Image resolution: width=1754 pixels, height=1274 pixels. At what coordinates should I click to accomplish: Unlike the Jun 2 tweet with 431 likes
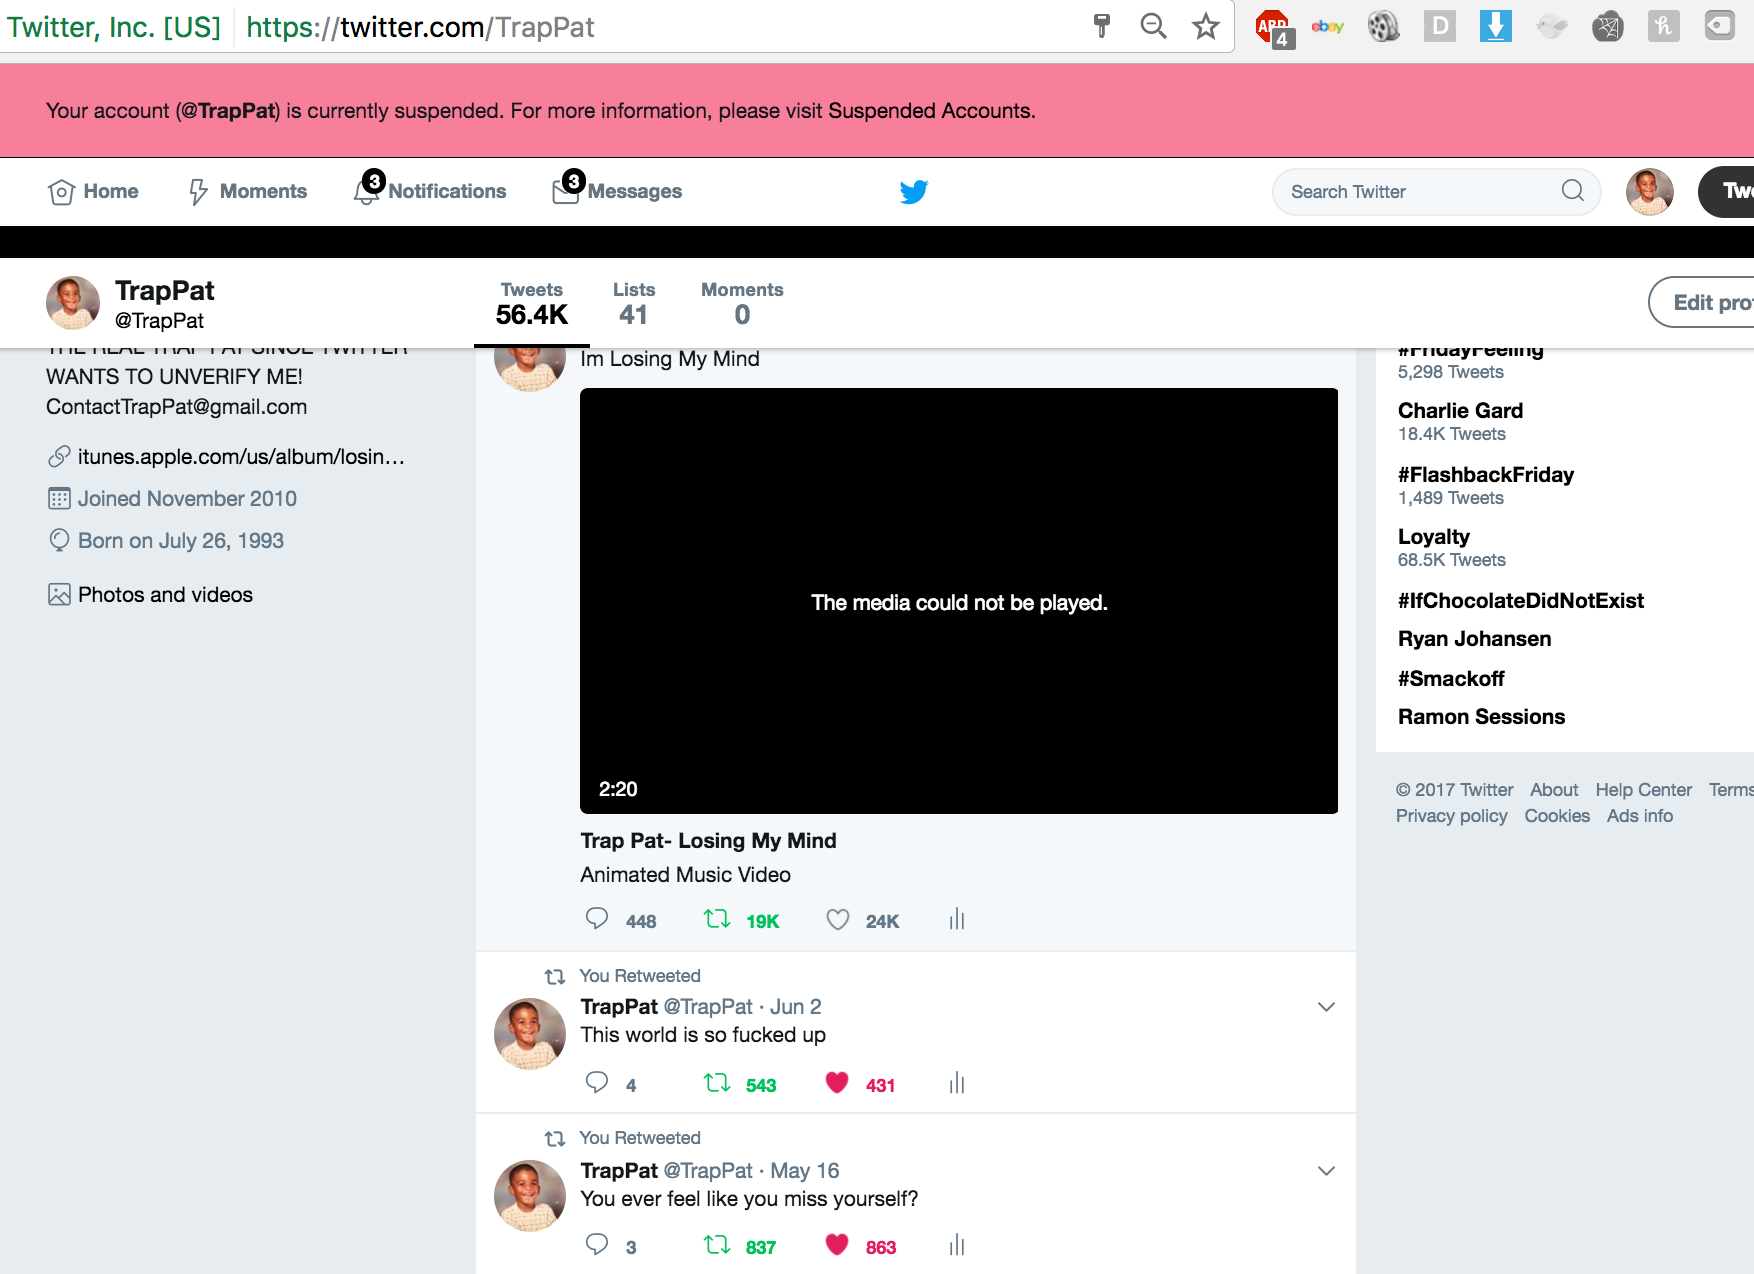tap(838, 1083)
